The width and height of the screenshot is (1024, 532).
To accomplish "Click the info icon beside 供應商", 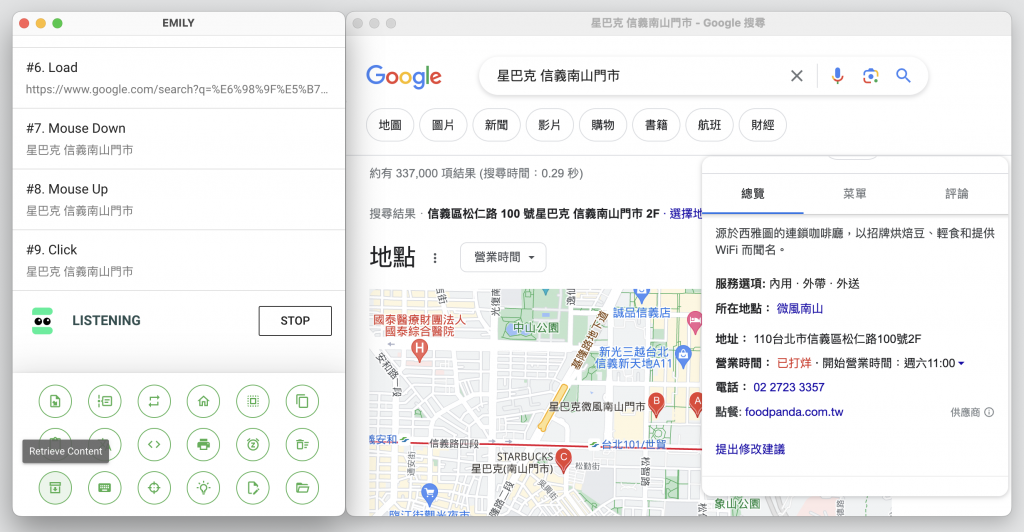I will pyautogui.click(x=989, y=413).
